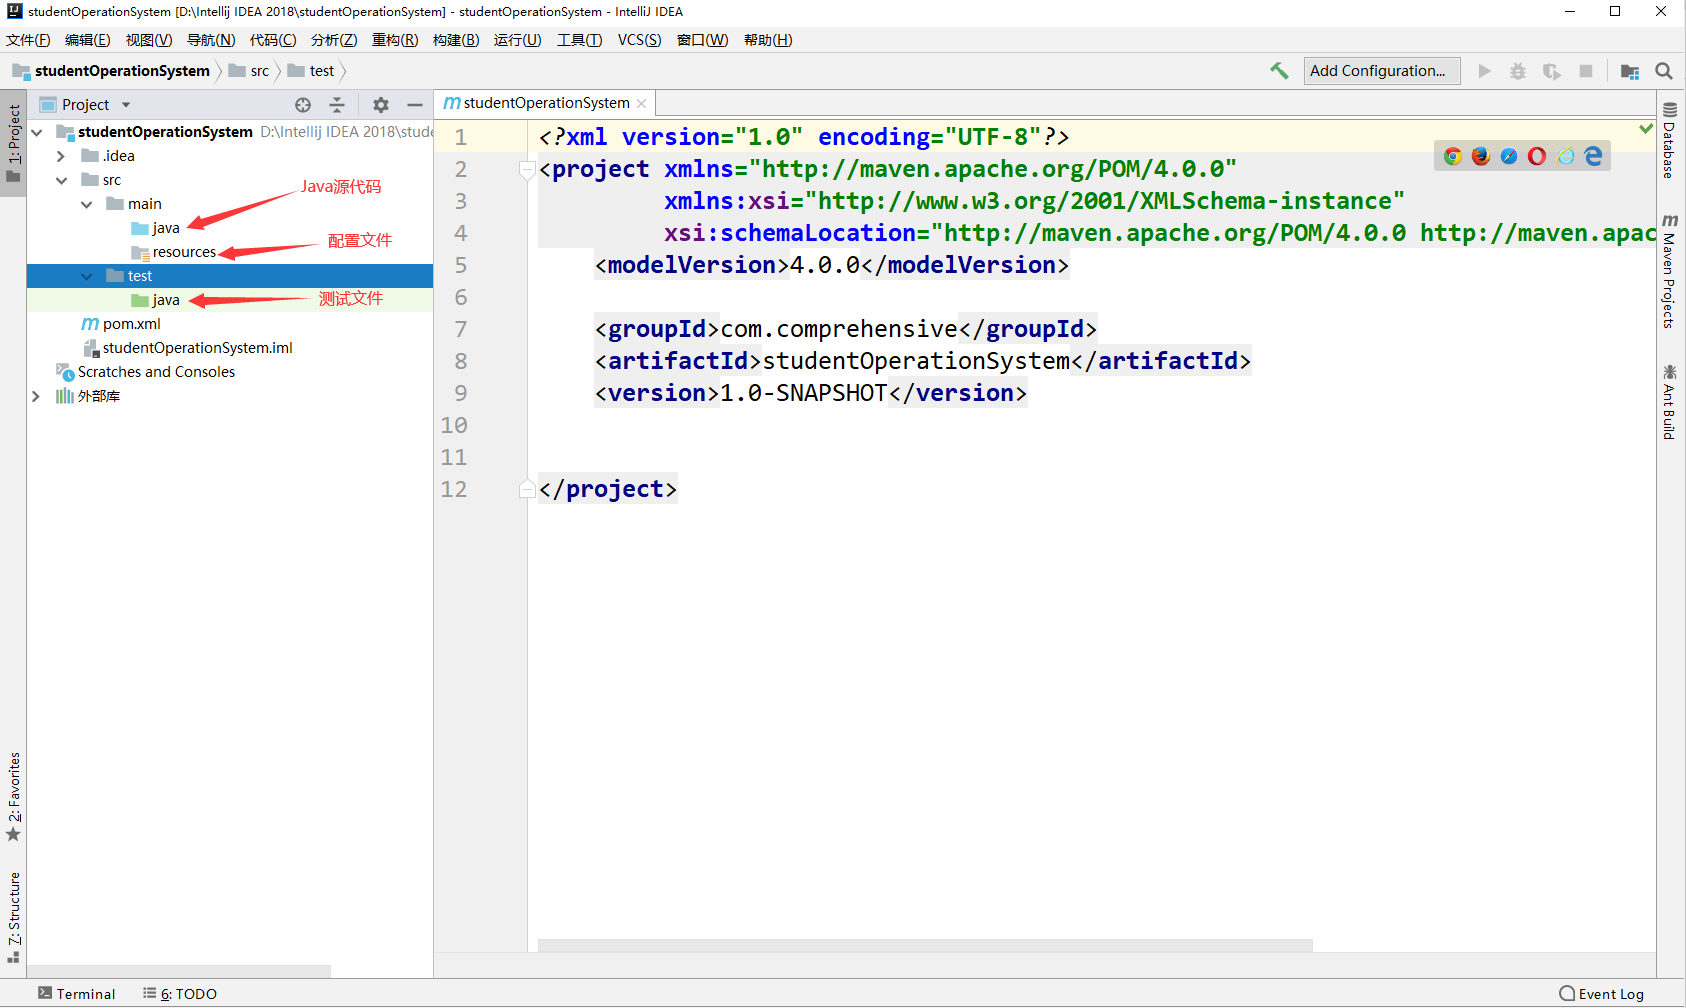Open the Ant Build tool window
Viewport: 1686px width, 1008px height.
coord(1670,402)
